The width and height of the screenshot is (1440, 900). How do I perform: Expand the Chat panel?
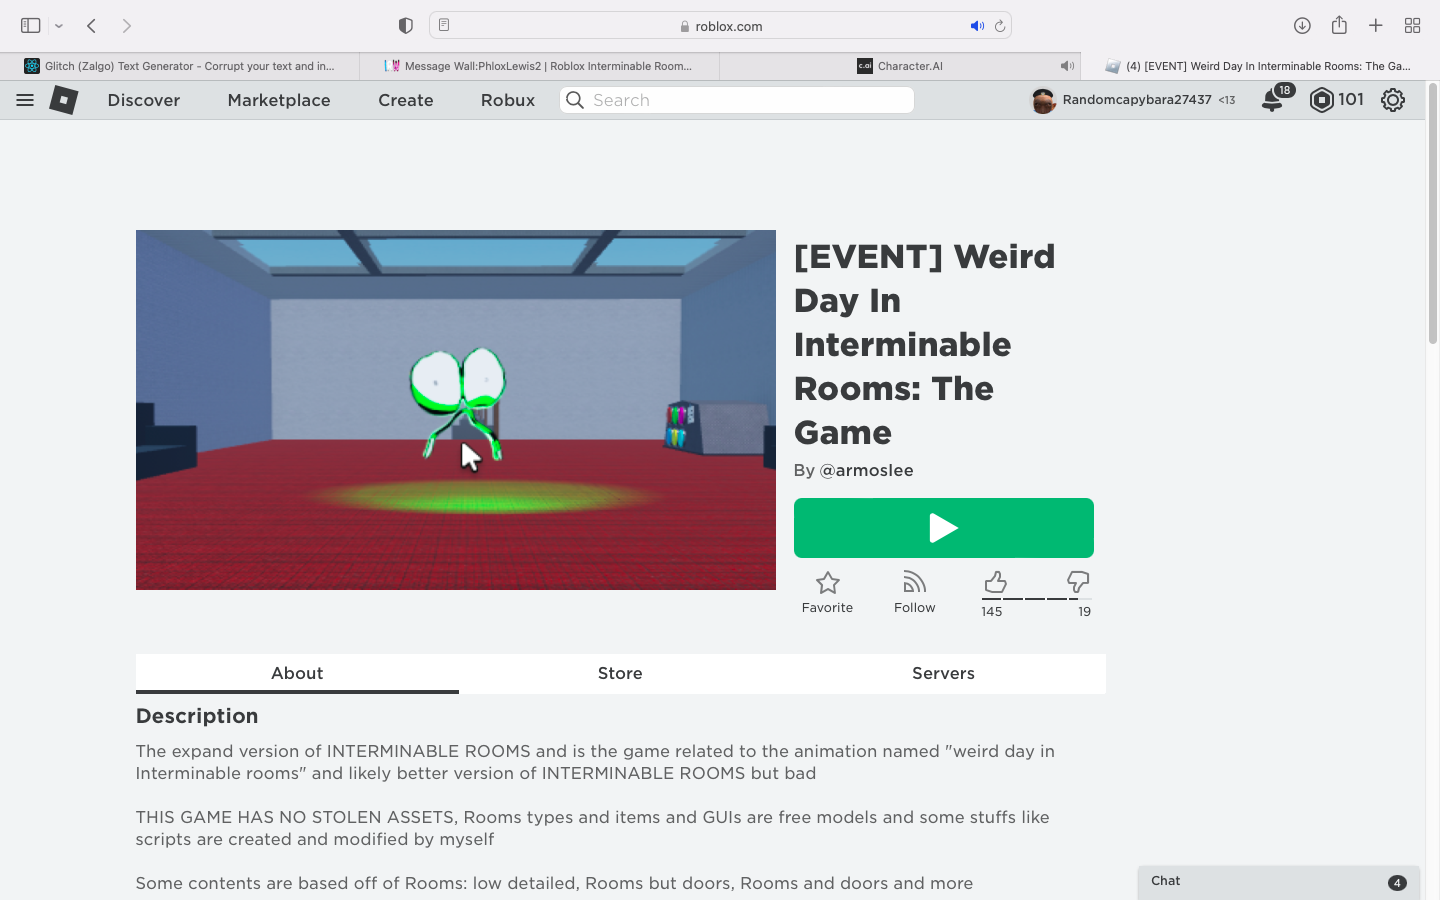(x=1279, y=882)
